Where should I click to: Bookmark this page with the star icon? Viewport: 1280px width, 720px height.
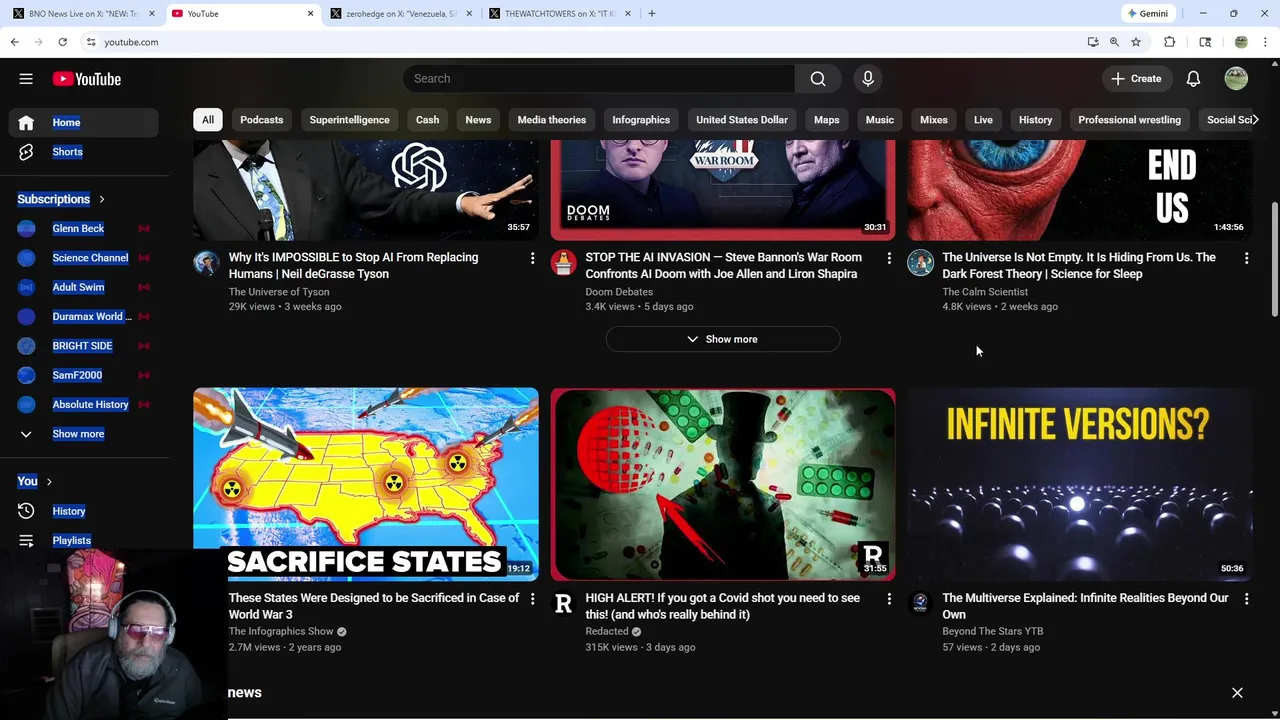pyautogui.click(x=1136, y=42)
